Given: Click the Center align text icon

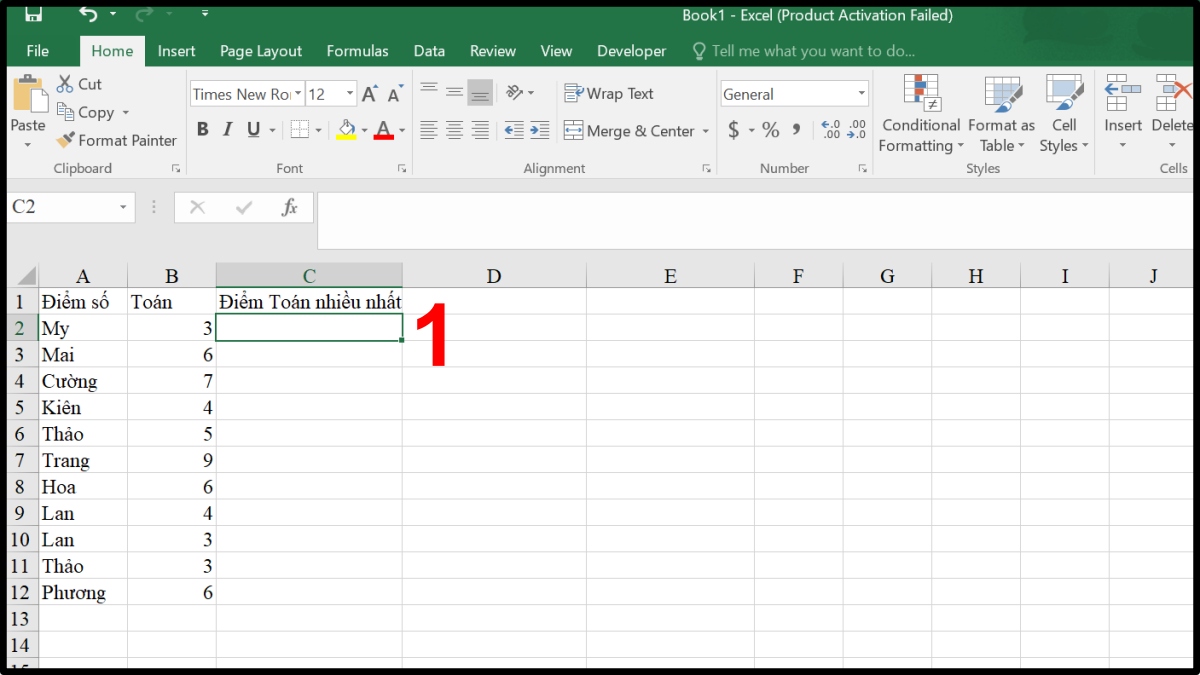Looking at the screenshot, I should [455, 130].
